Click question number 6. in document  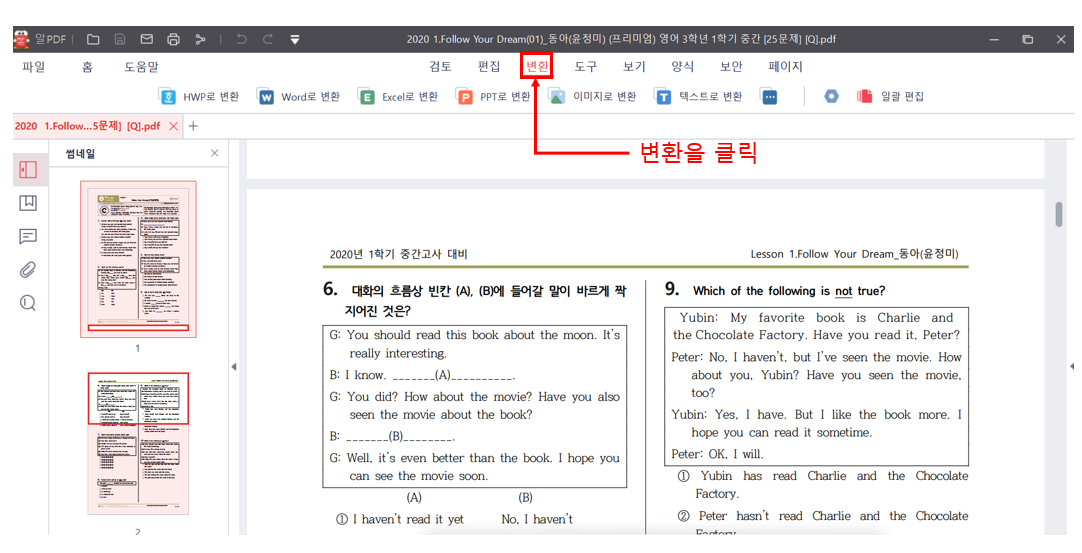point(330,289)
